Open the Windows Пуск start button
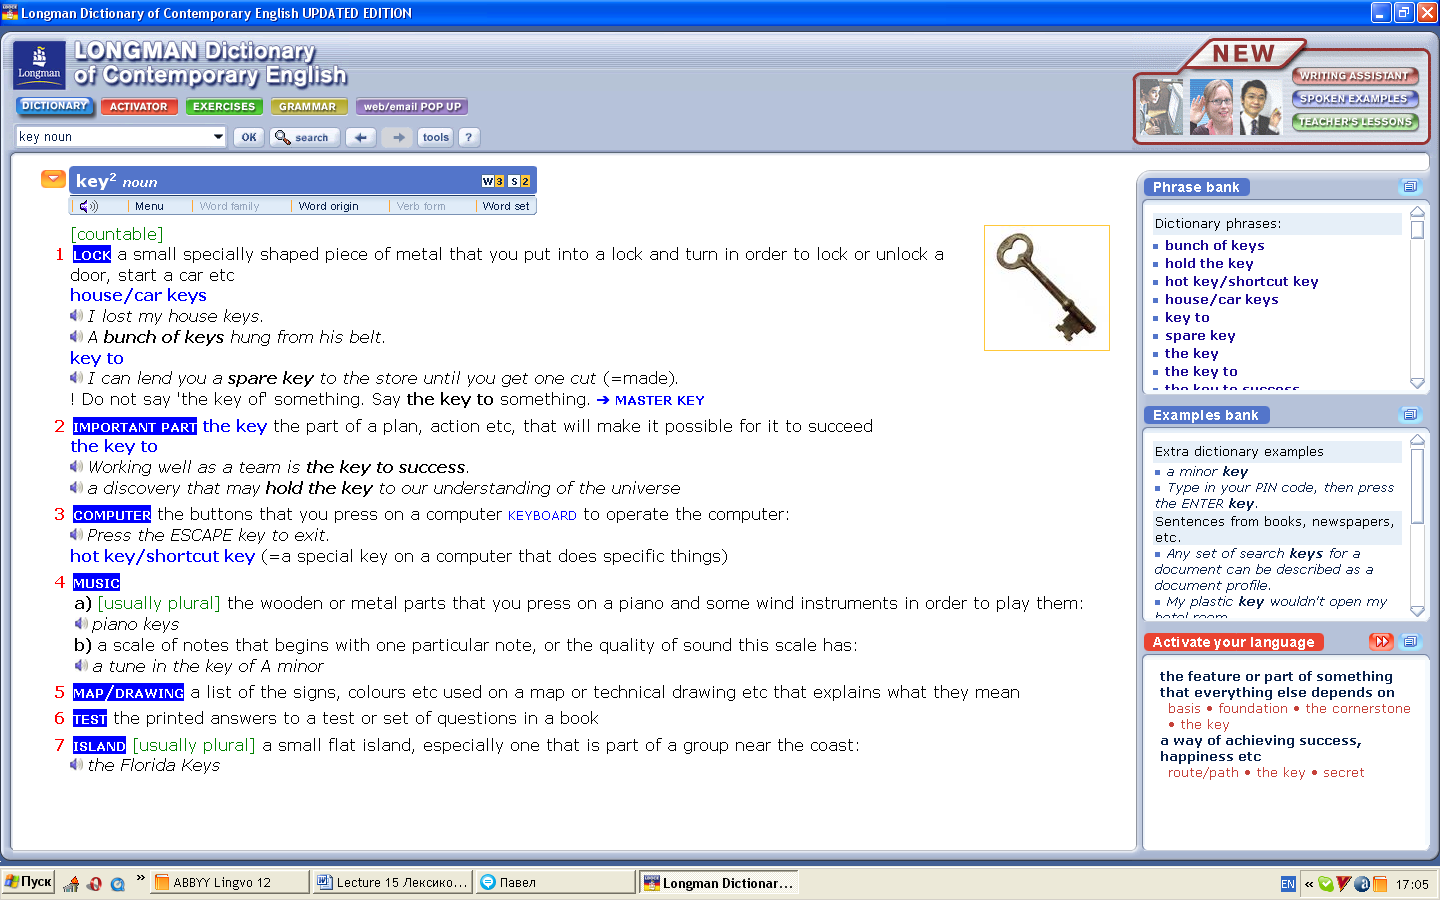The width and height of the screenshot is (1440, 900). coord(28,882)
